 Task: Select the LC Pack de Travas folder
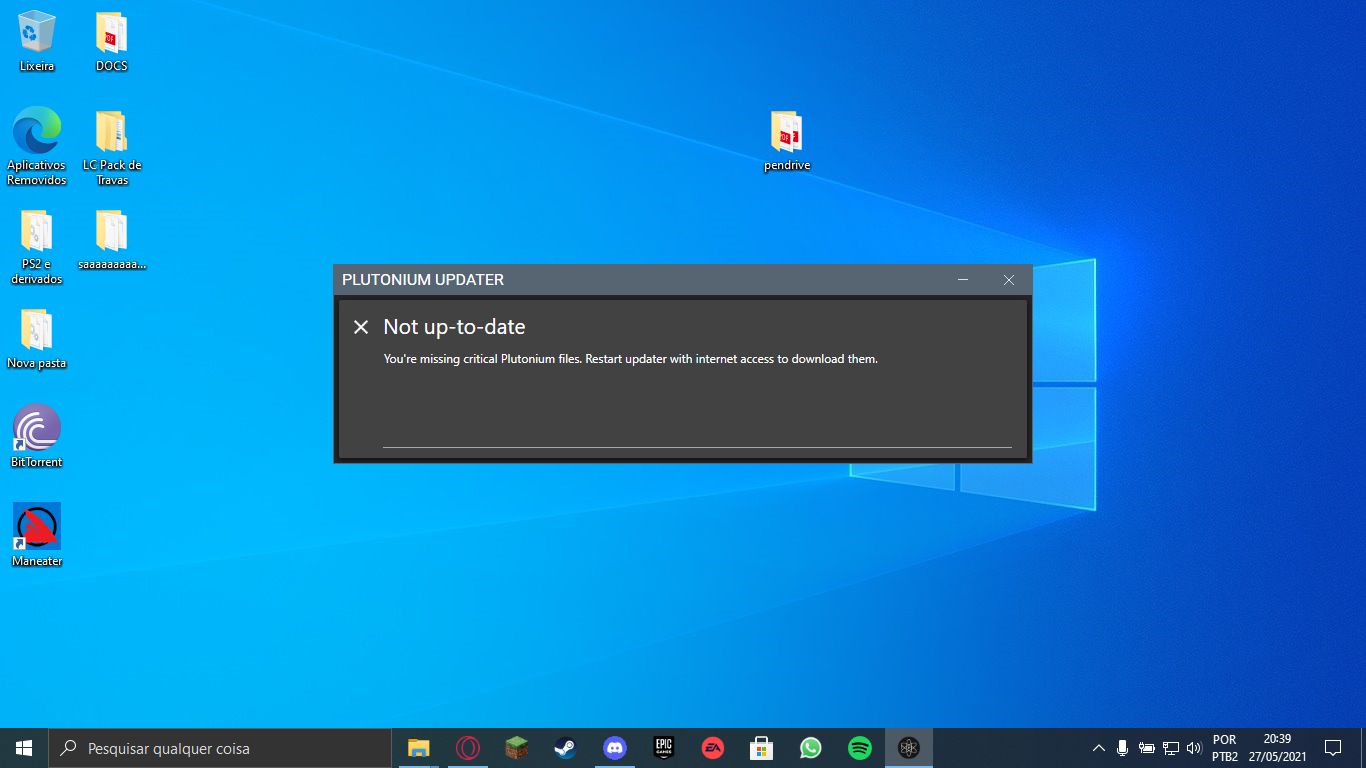click(x=112, y=146)
